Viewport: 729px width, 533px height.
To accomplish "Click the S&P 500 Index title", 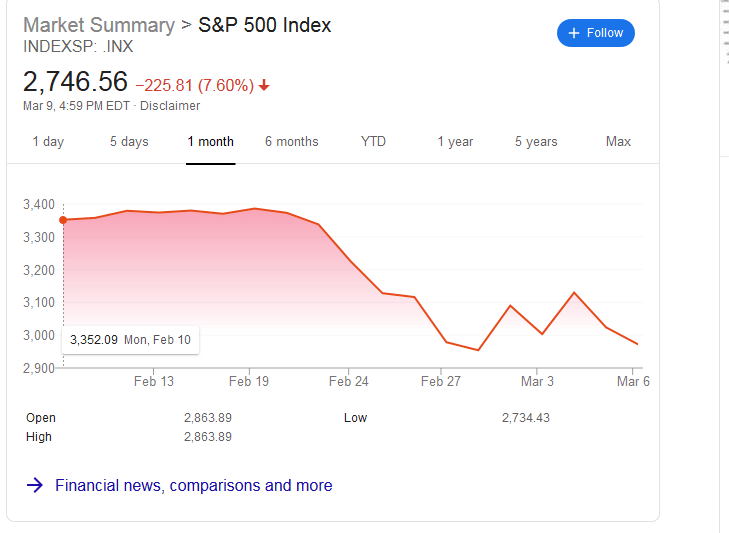I will pyautogui.click(x=265, y=25).
